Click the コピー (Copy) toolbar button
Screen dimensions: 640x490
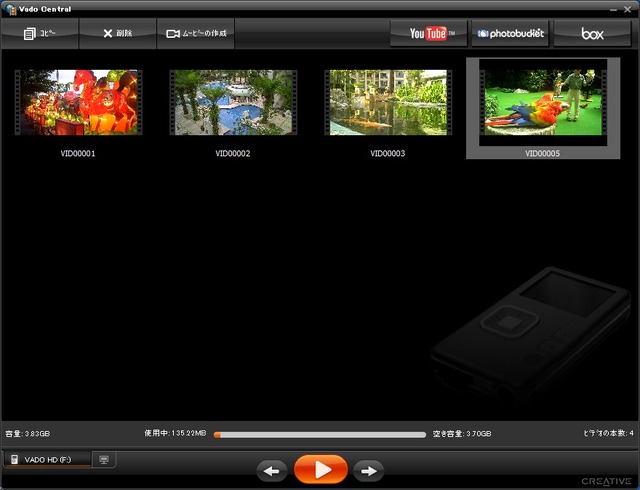click(x=40, y=33)
